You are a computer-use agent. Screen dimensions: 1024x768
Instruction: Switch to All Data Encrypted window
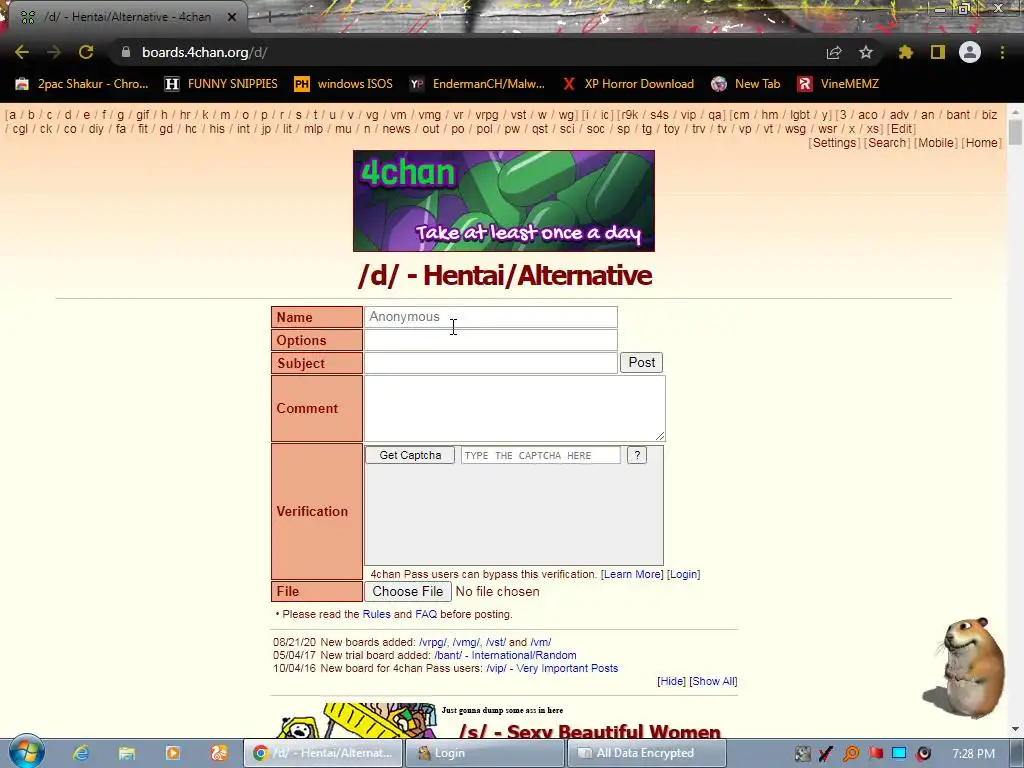pyautogui.click(x=647, y=753)
